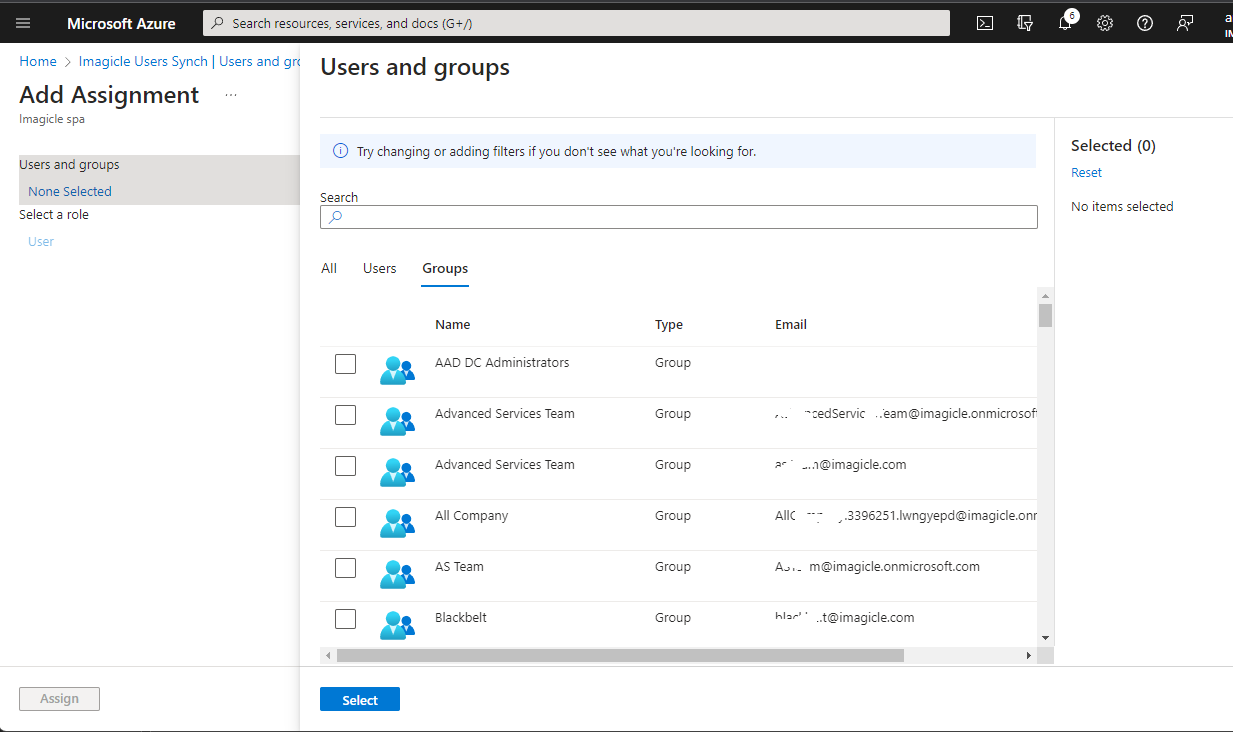Switch to the All tab
Screen dimensions: 1233x732
[x=329, y=268]
